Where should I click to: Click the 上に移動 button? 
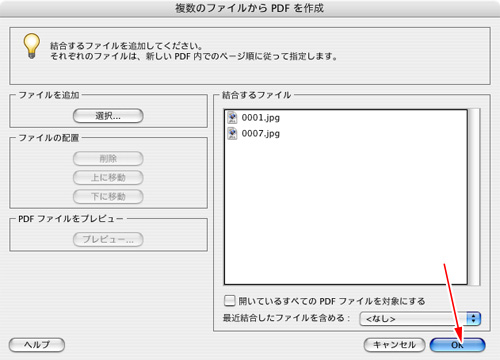pyautogui.click(x=108, y=177)
